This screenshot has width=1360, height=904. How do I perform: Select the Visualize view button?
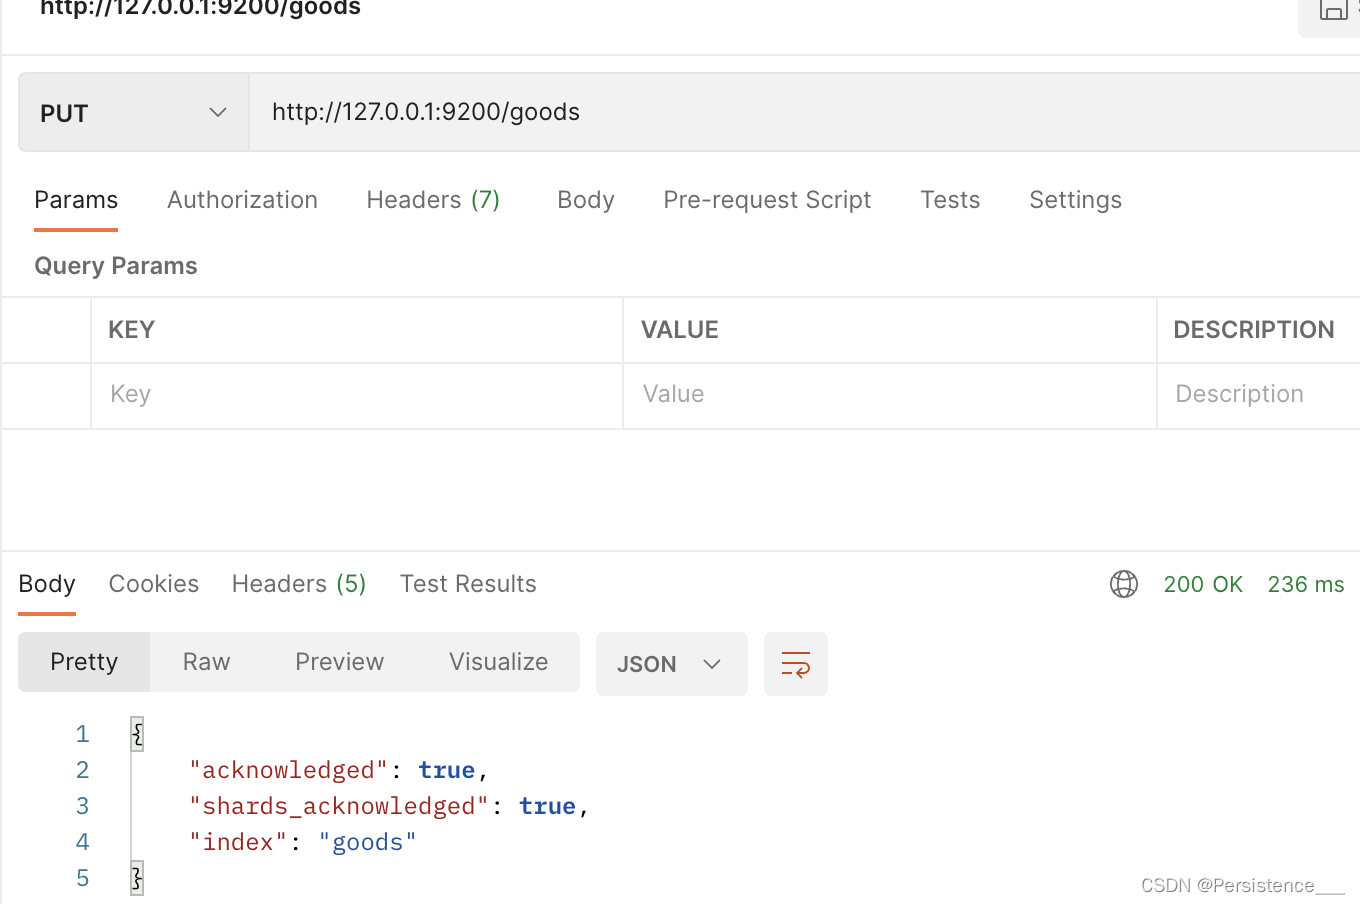click(x=498, y=662)
